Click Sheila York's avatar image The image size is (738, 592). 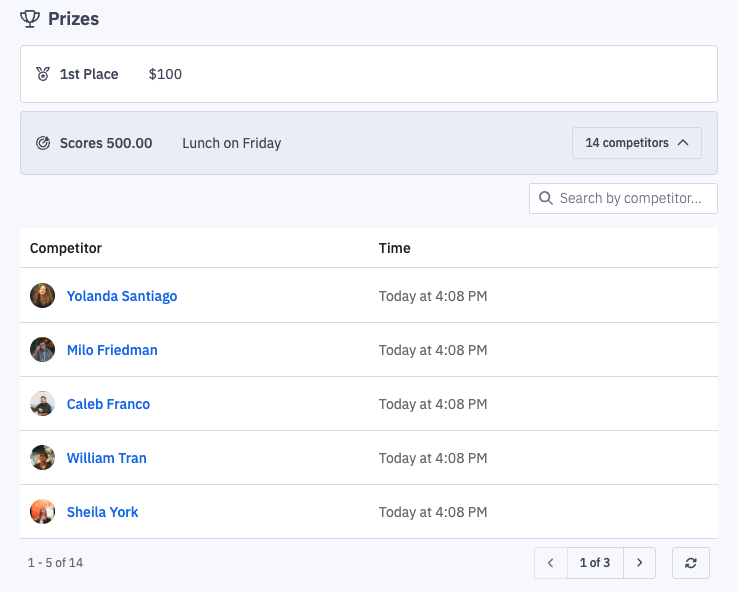(x=42, y=512)
